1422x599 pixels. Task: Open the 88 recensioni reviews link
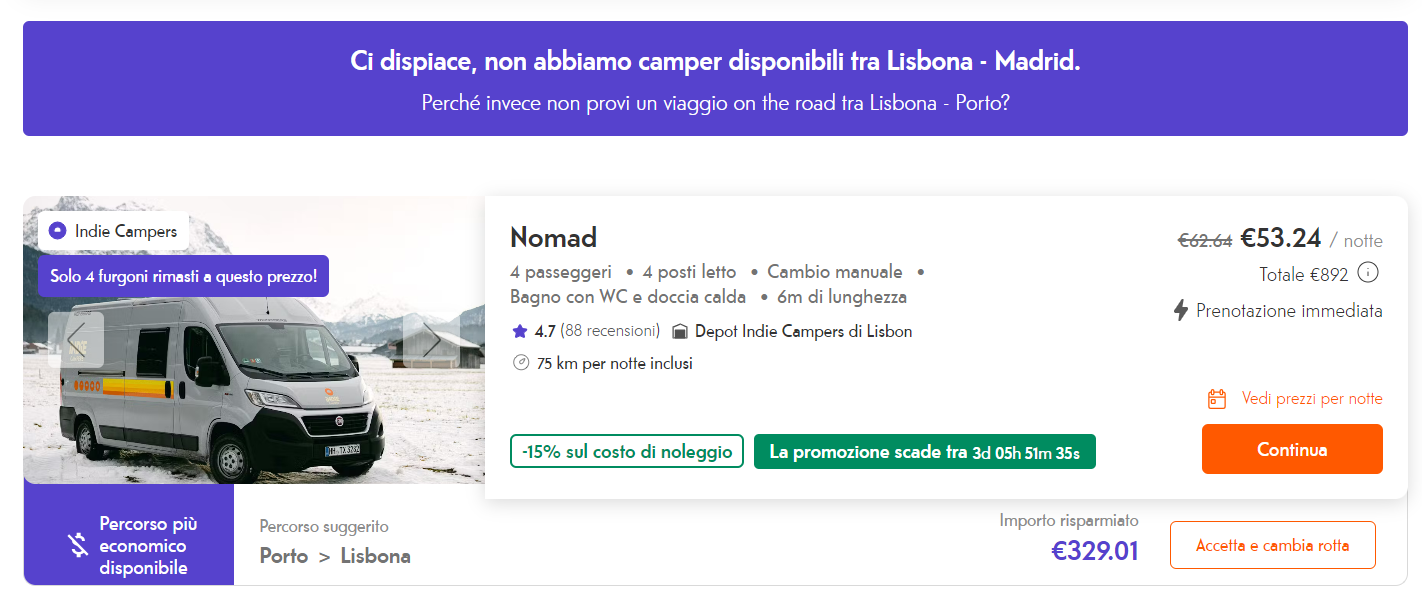click(610, 331)
